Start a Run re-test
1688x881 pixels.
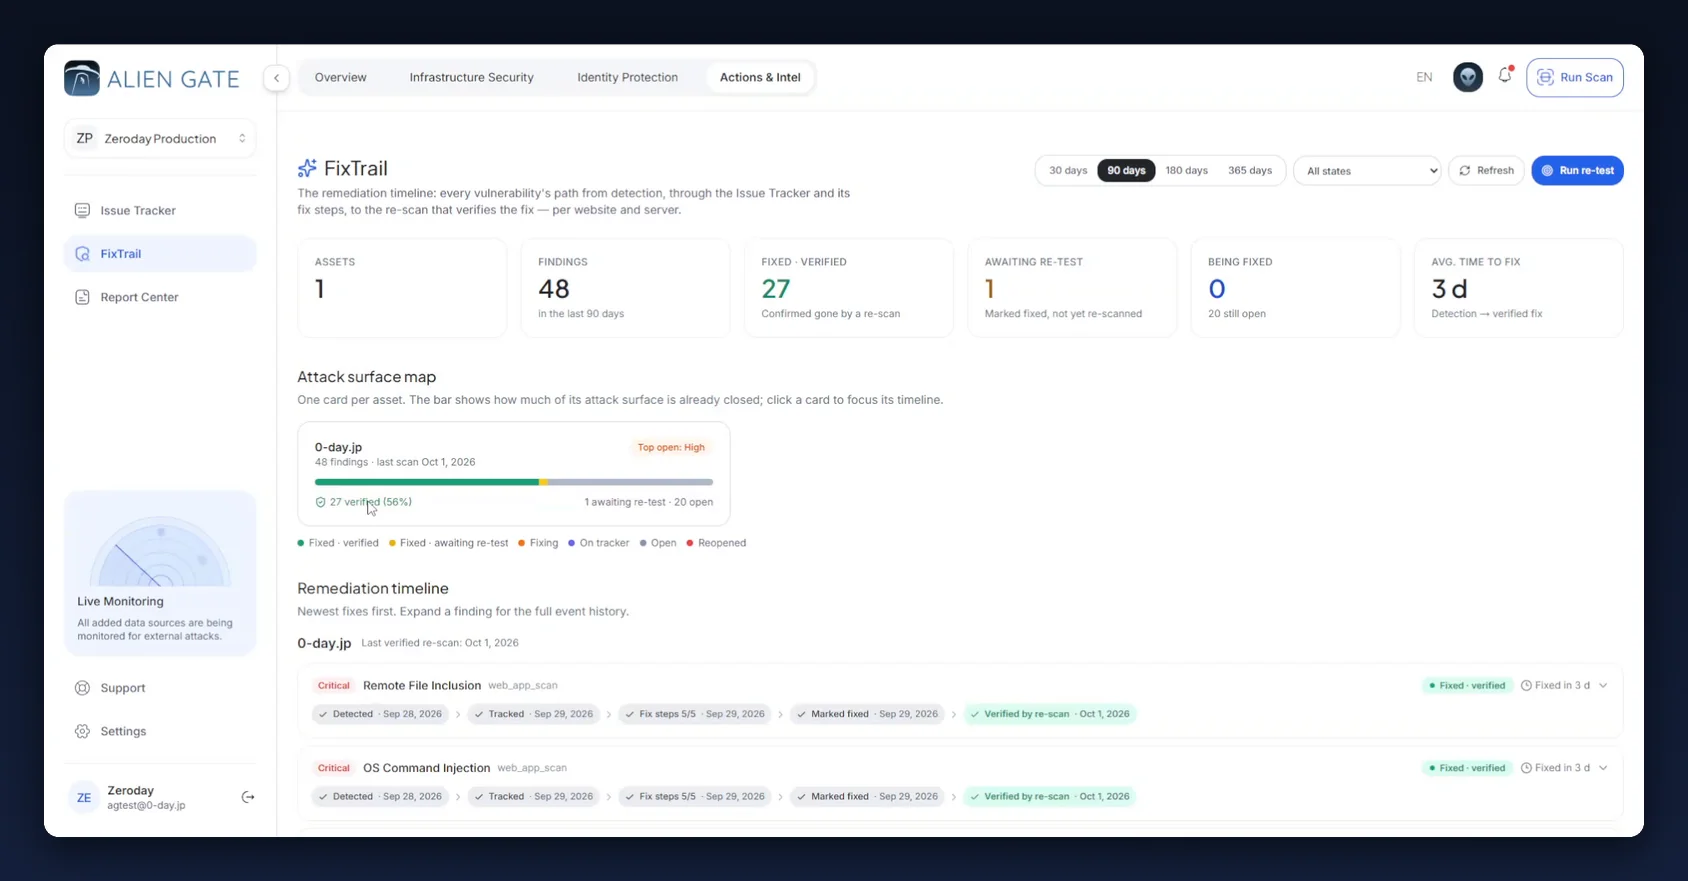point(1577,171)
